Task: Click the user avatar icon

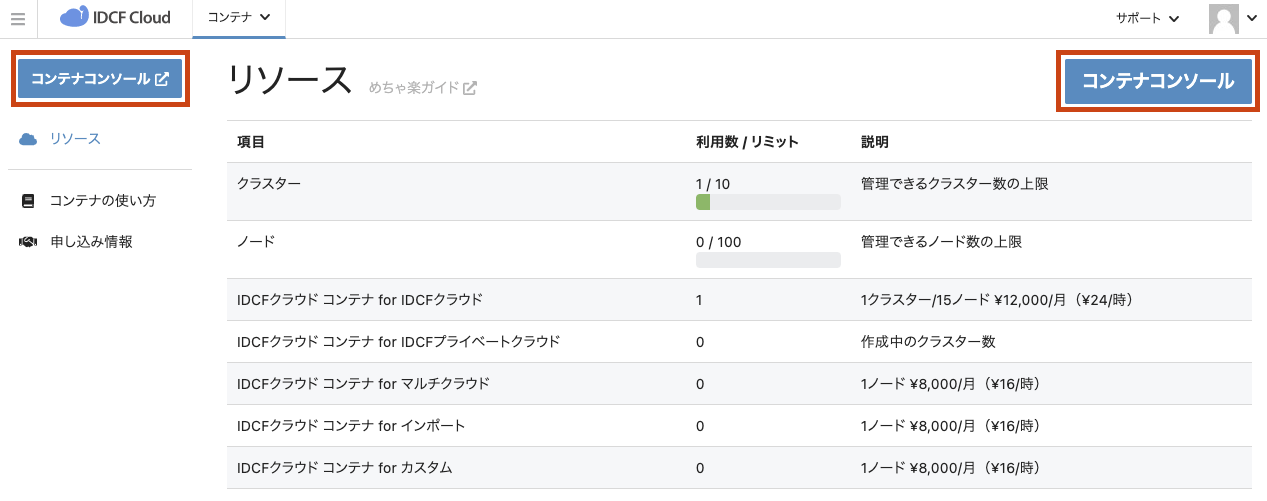Action: [1223, 19]
